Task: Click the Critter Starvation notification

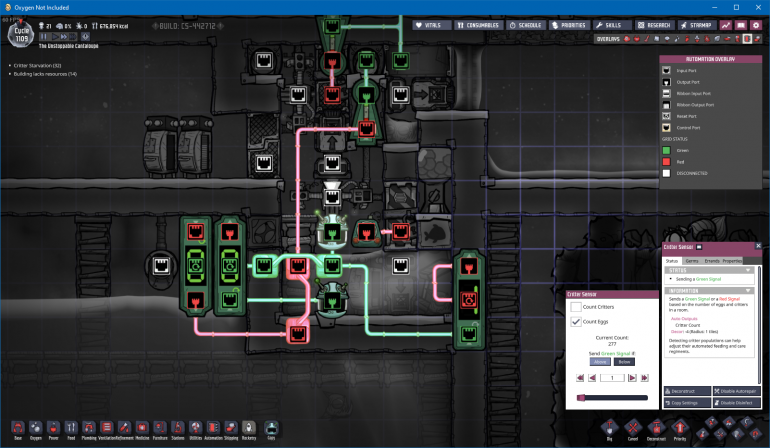Action: tap(37, 65)
